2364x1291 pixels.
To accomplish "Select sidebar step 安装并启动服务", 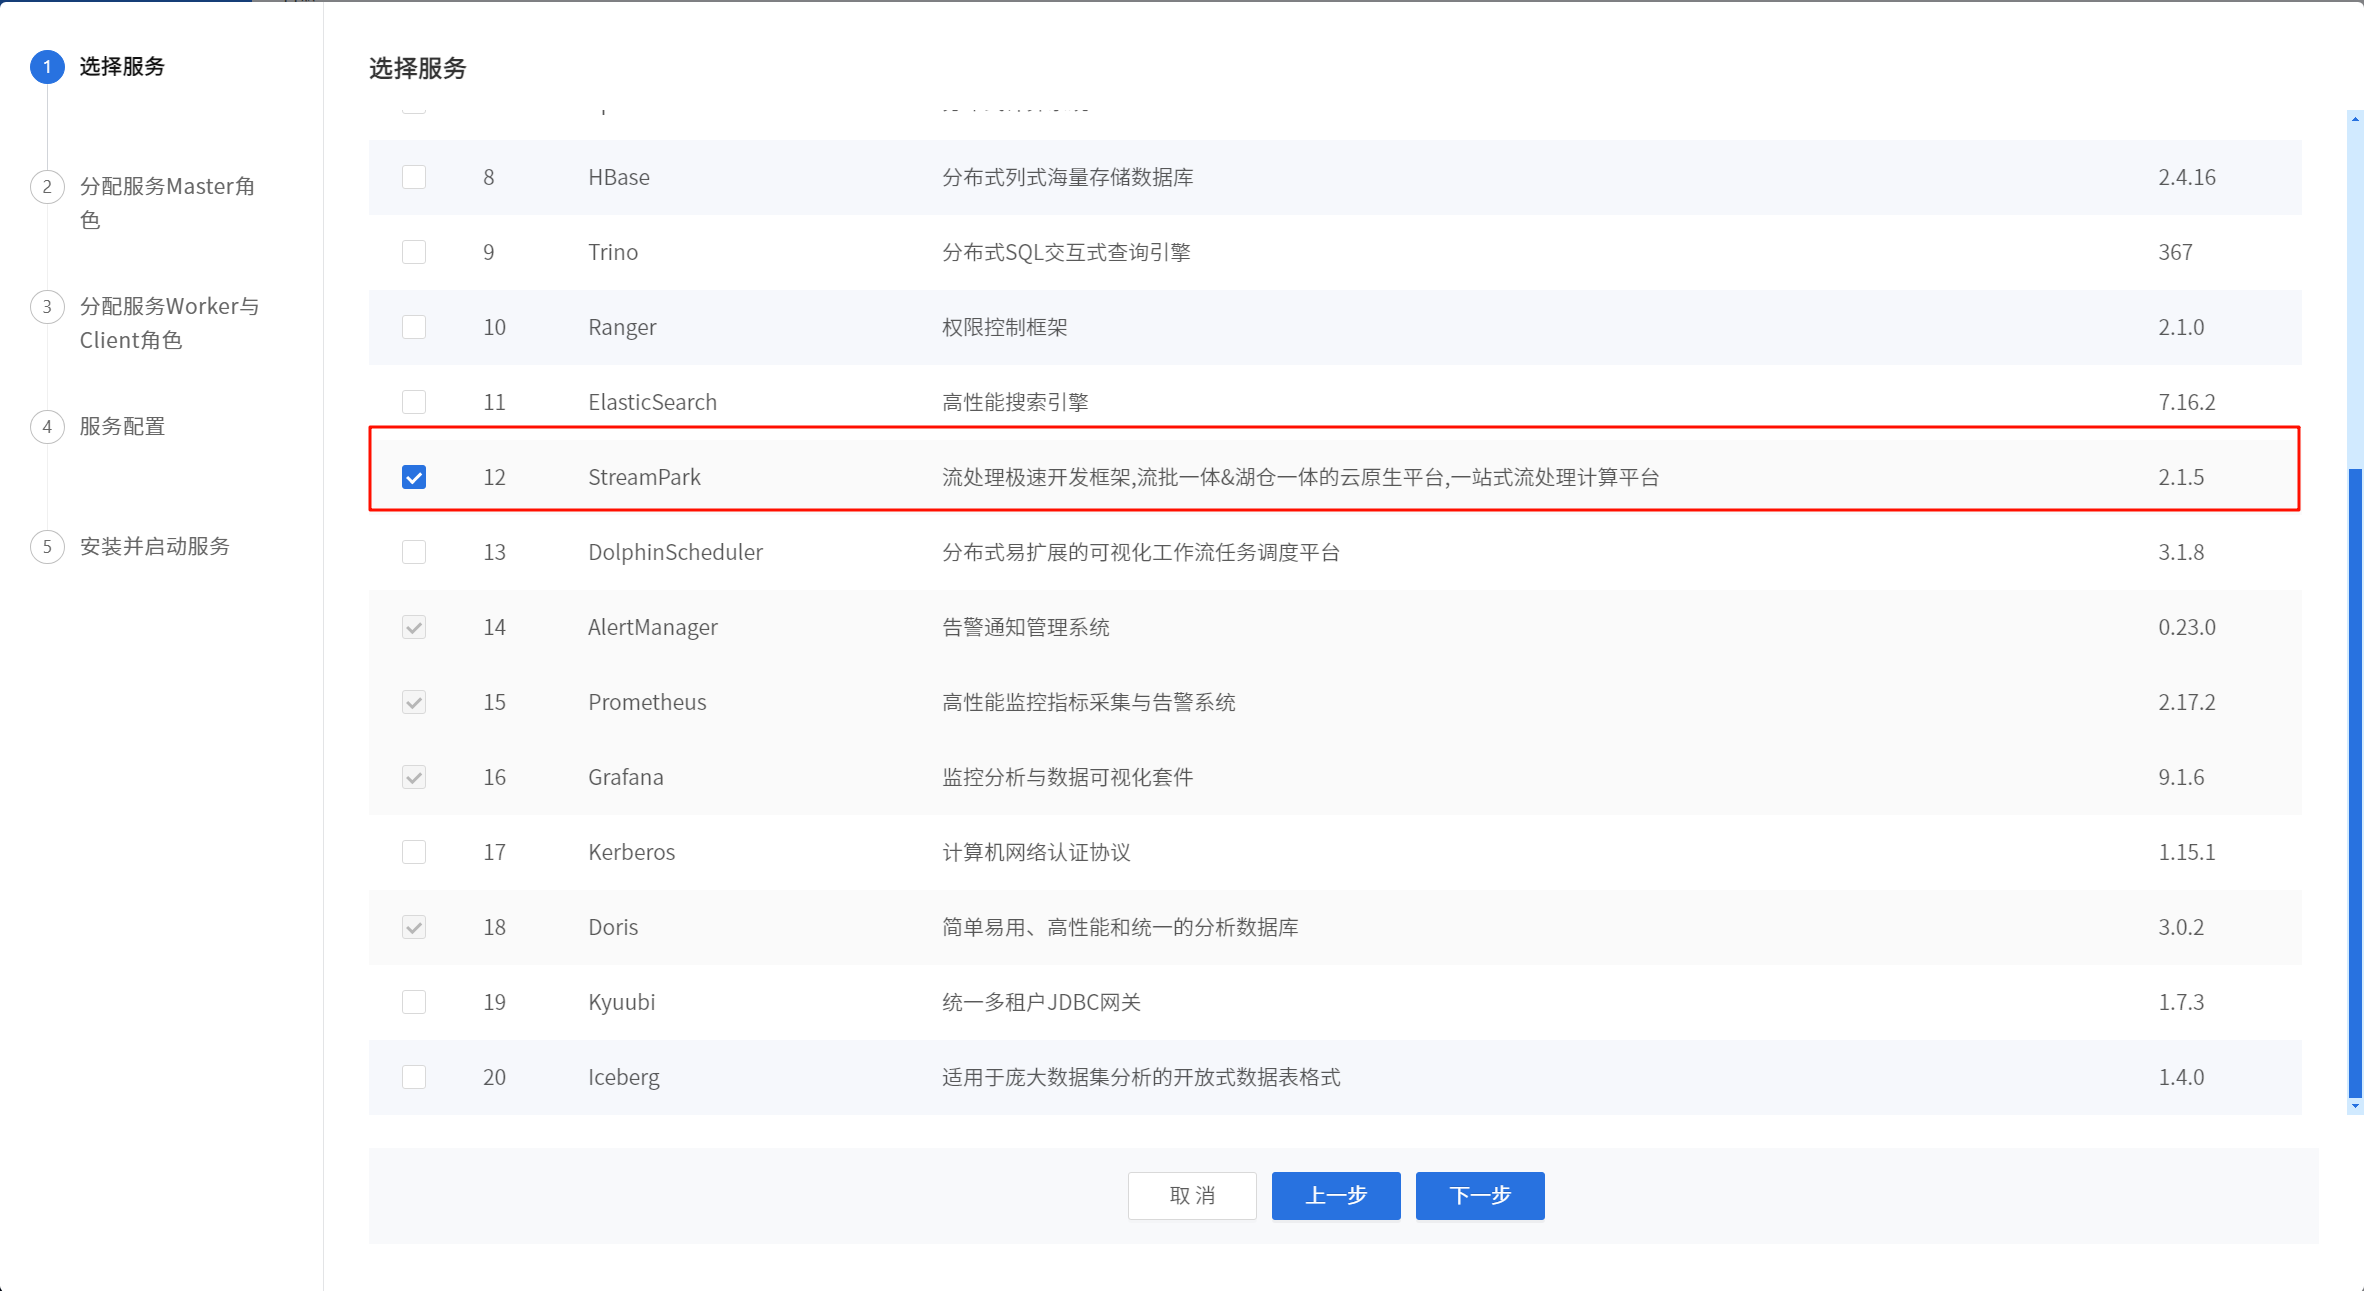I will pos(155,547).
